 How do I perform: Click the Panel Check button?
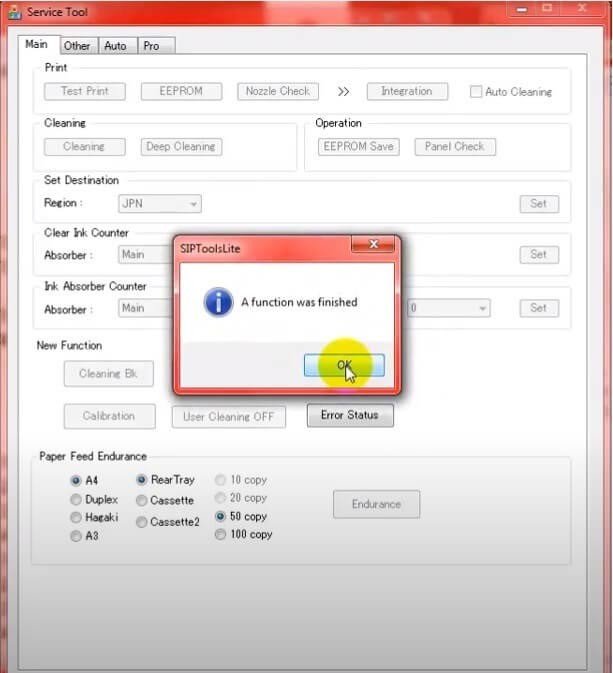(x=455, y=147)
